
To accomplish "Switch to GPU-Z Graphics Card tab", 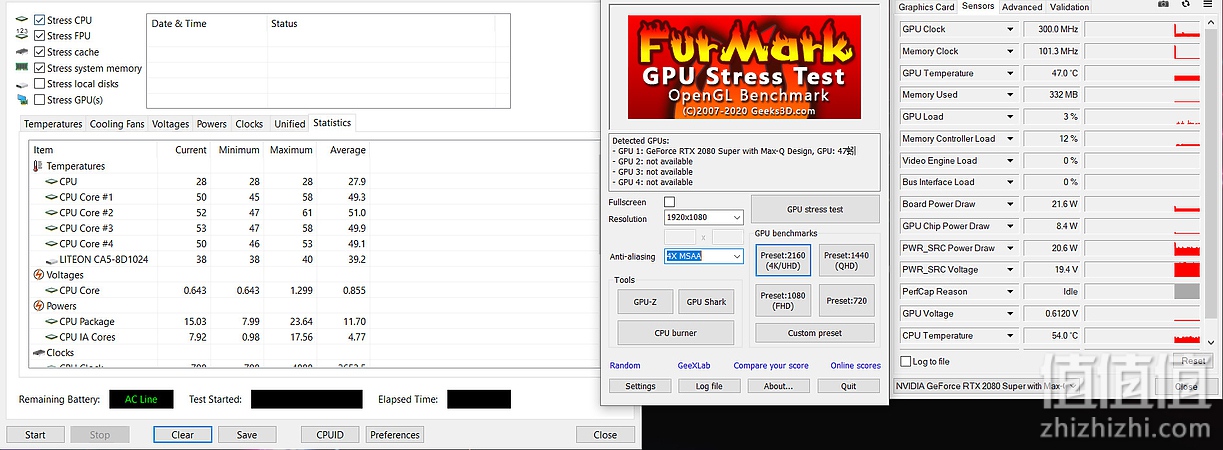I will (x=926, y=7).
